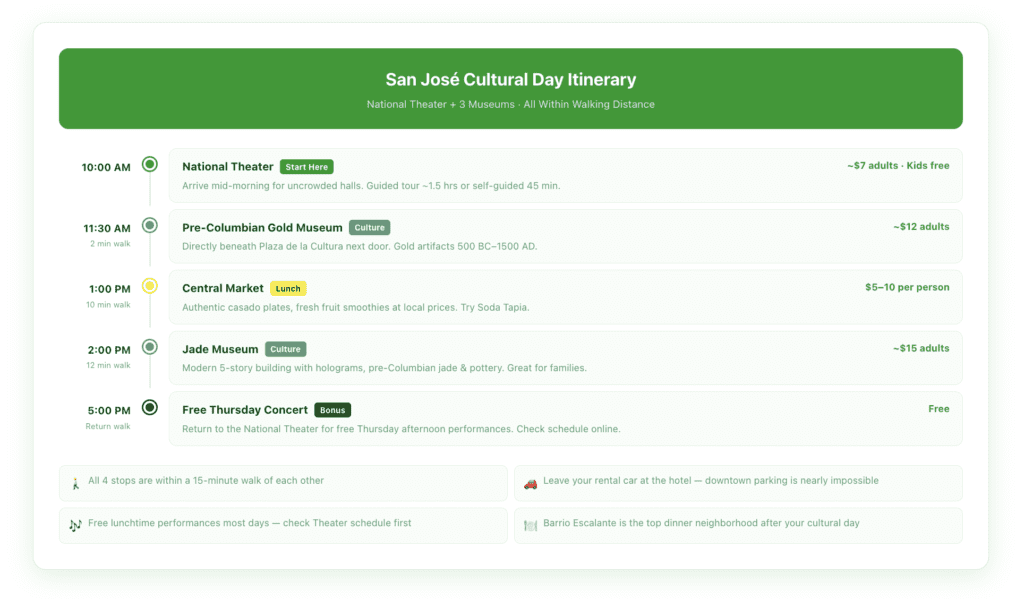Click the Free price label
1024x599 pixels.
click(938, 409)
